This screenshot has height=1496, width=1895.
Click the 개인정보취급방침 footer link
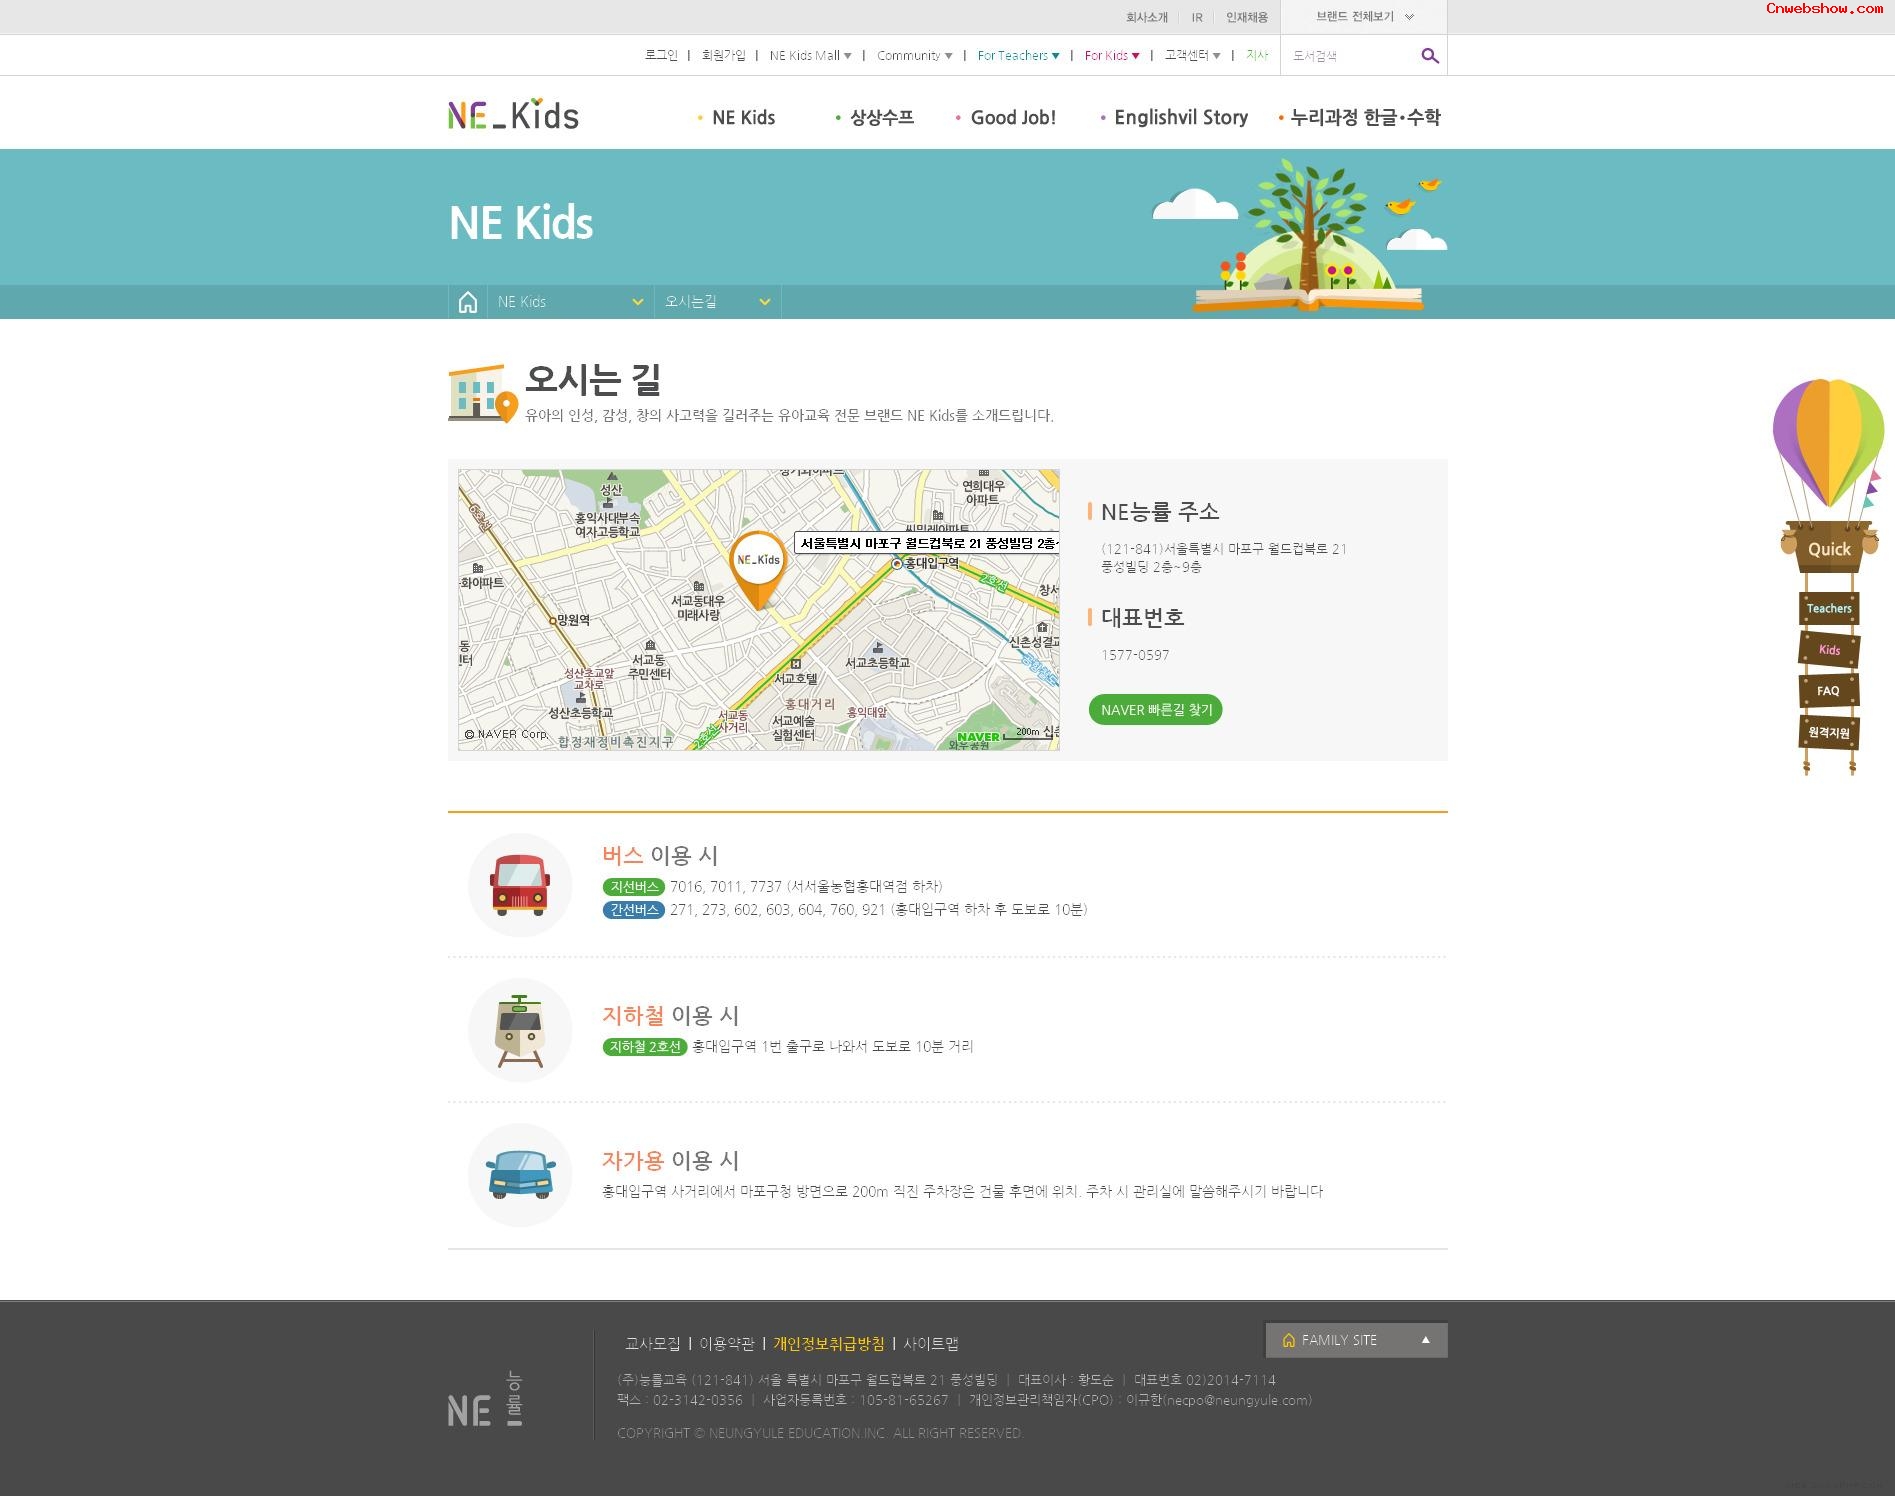(x=829, y=1344)
